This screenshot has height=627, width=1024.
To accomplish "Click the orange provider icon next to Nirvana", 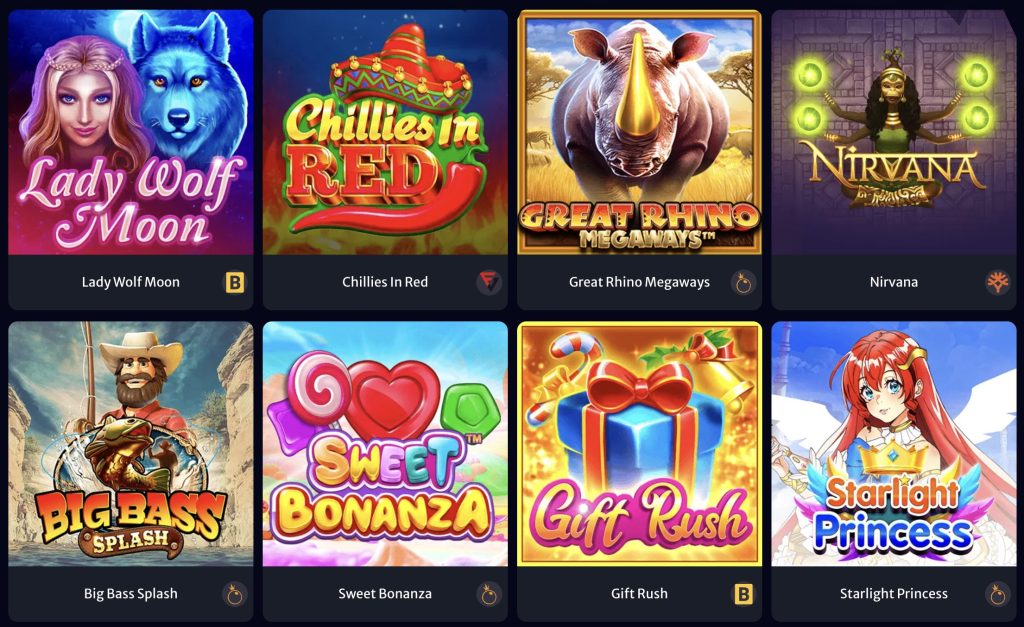I will (x=997, y=282).
